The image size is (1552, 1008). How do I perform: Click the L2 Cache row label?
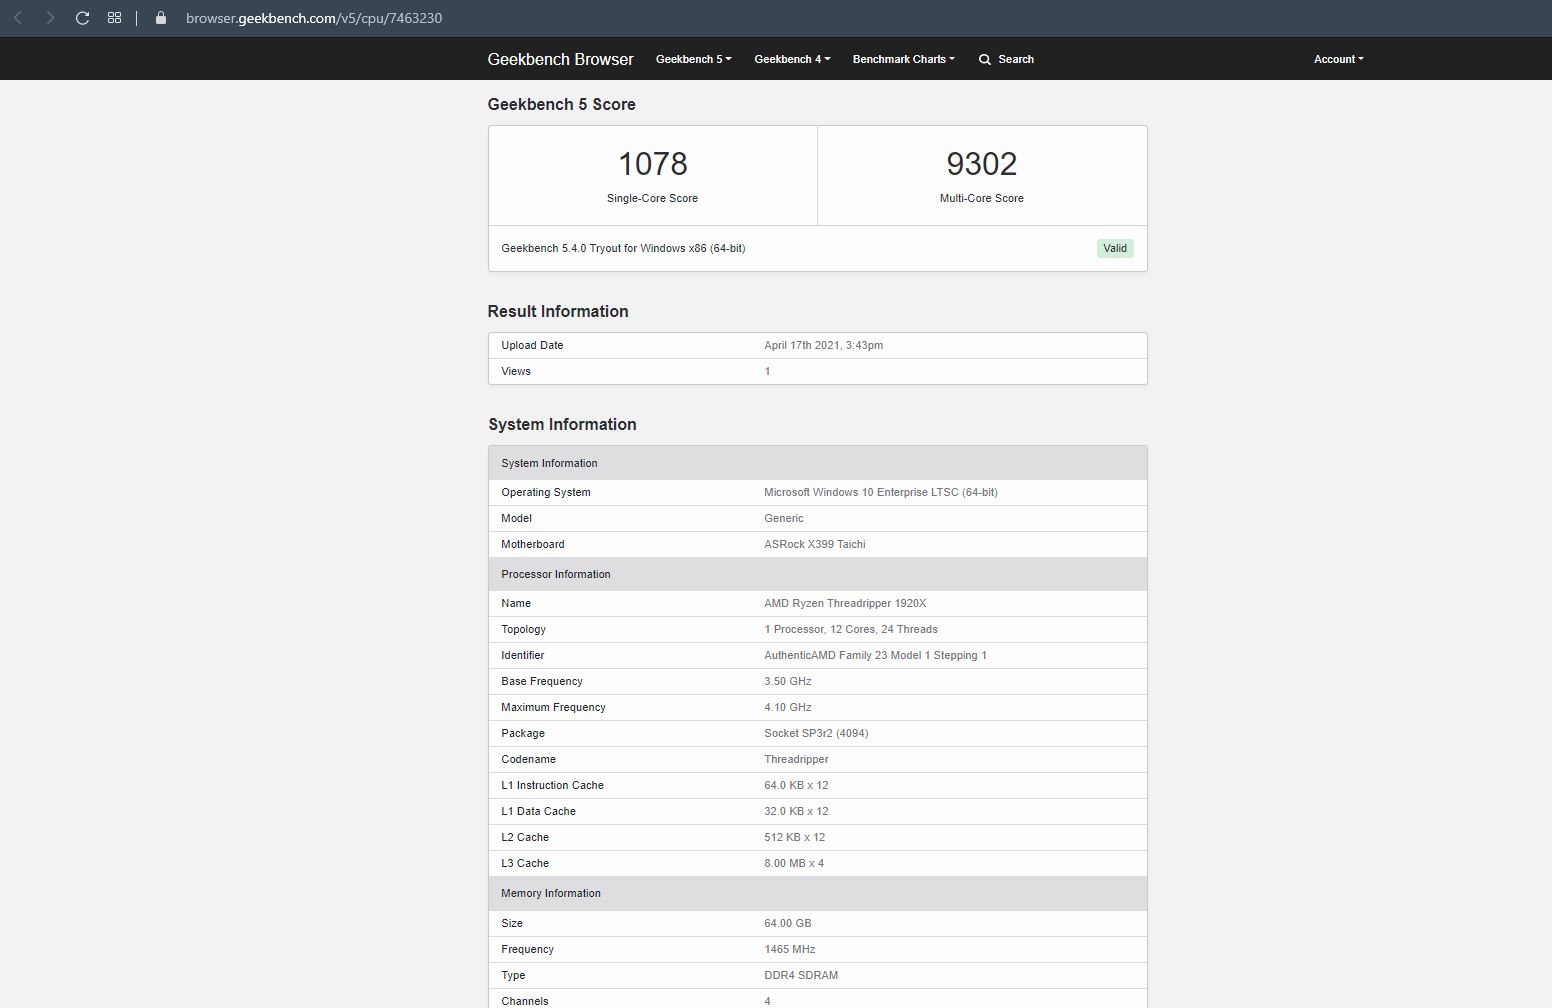tap(525, 837)
